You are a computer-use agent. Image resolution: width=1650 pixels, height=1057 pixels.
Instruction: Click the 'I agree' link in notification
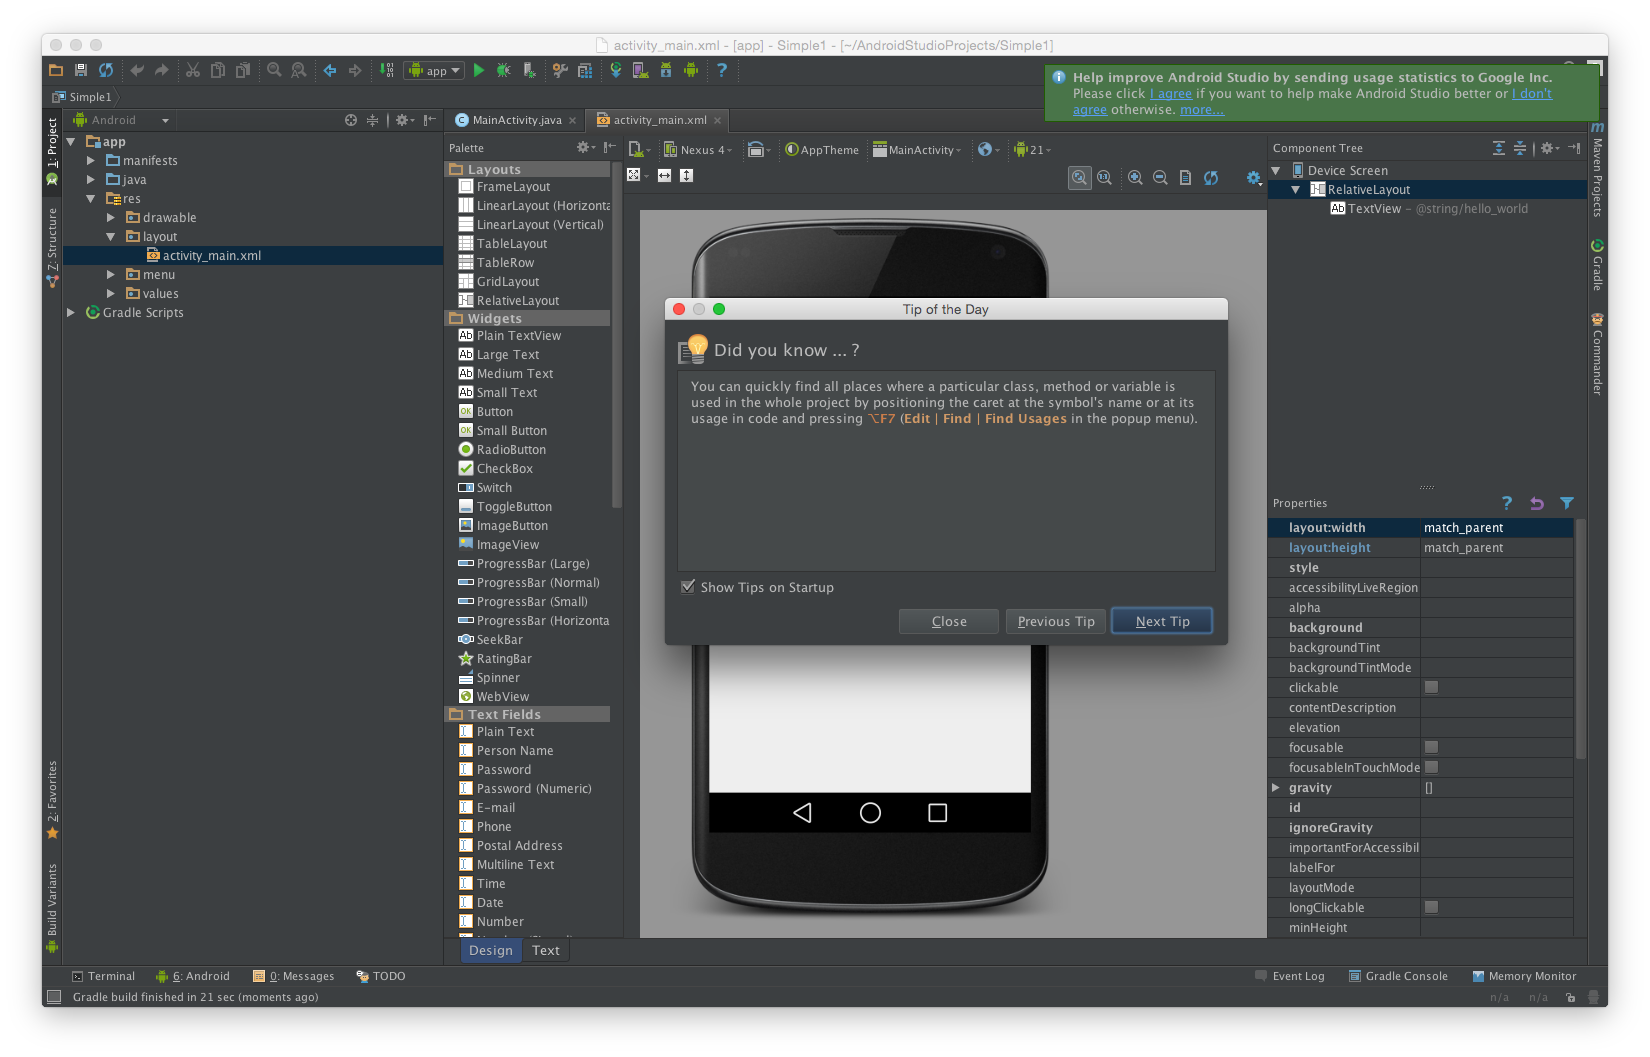coord(1171,93)
